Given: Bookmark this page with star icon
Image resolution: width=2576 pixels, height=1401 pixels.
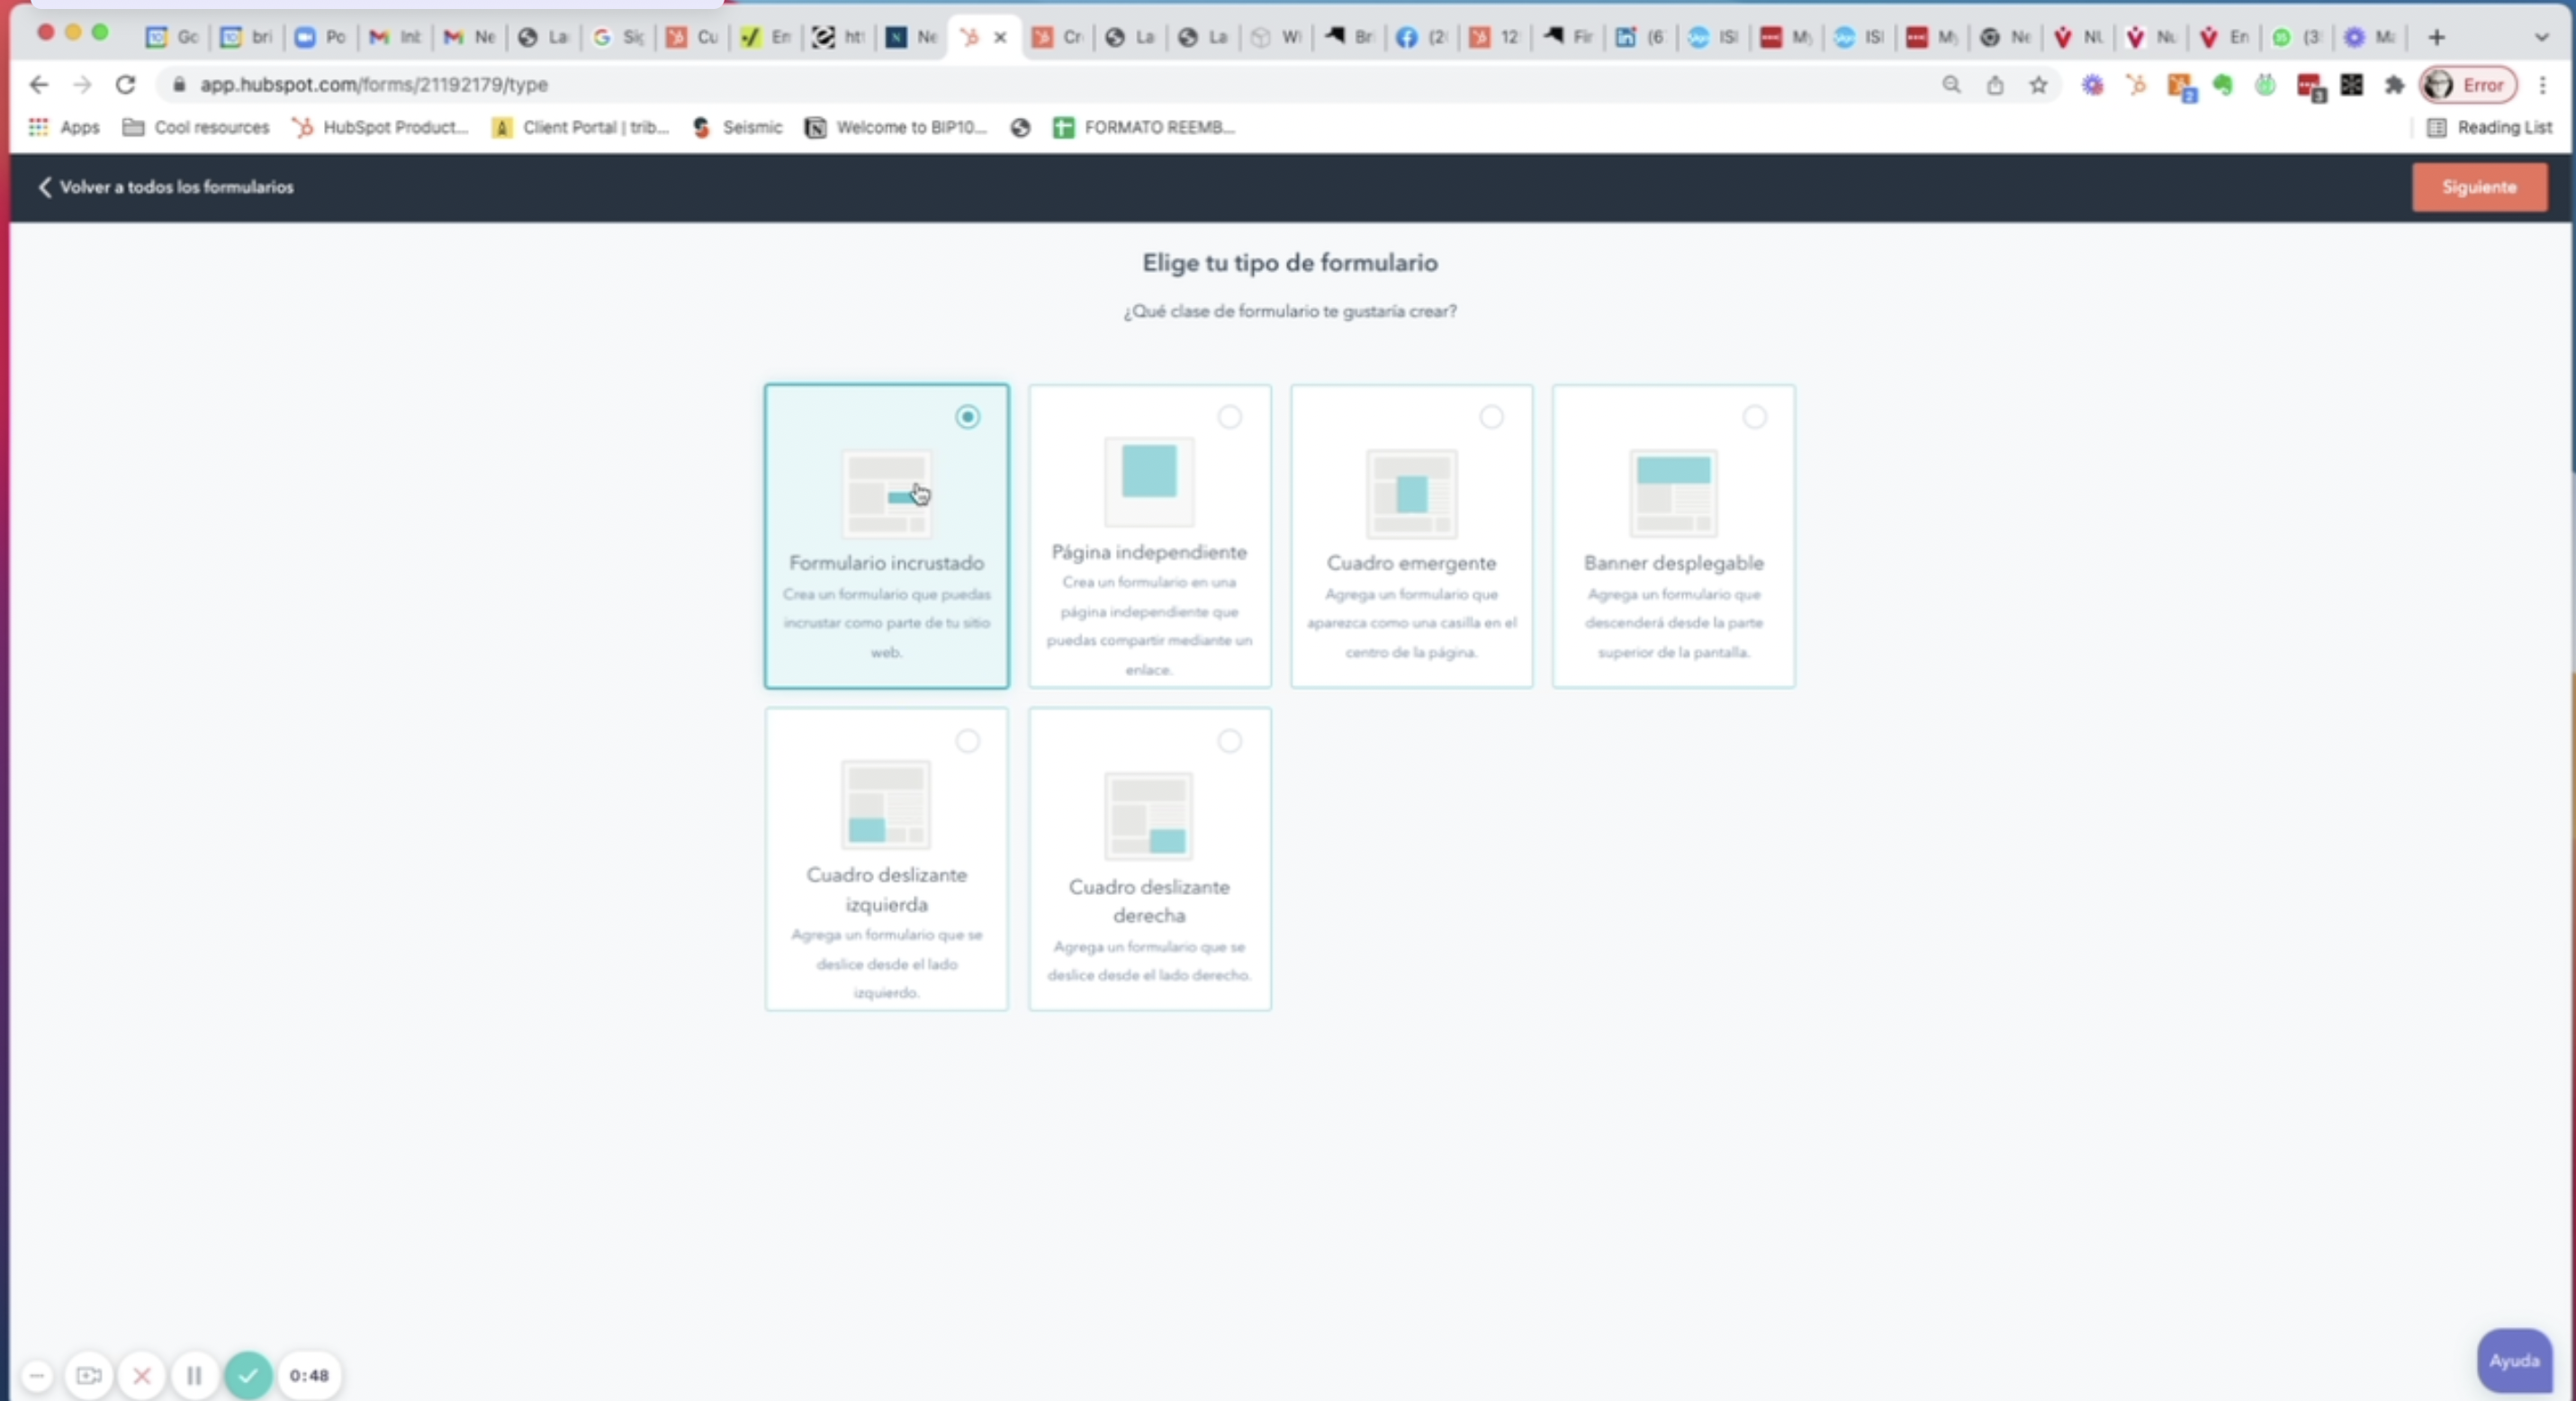Looking at the screenshot, I should (x=2038, y=85).
